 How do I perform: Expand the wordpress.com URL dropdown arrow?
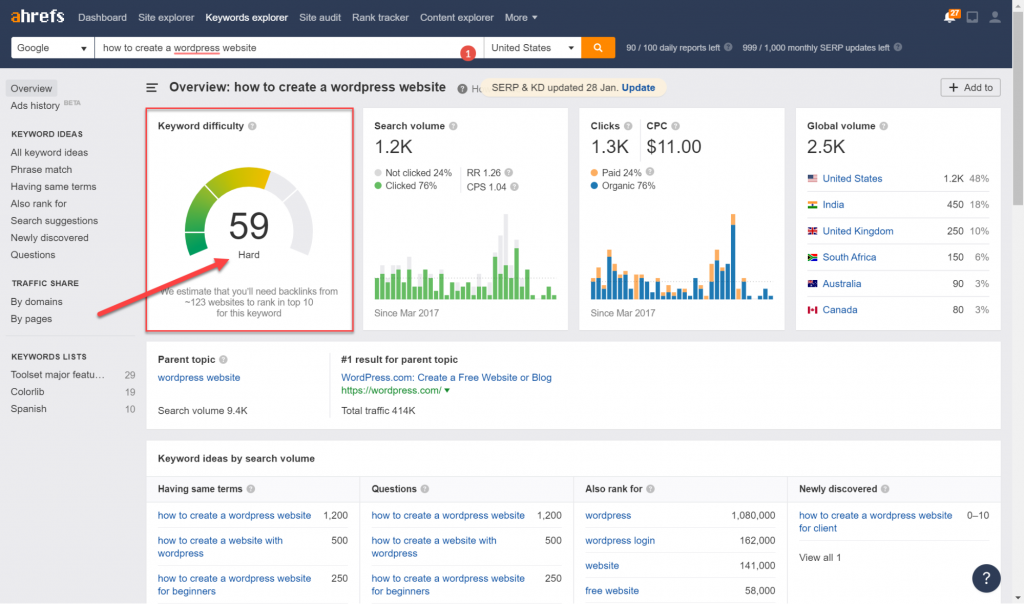[x=447, y=390]
